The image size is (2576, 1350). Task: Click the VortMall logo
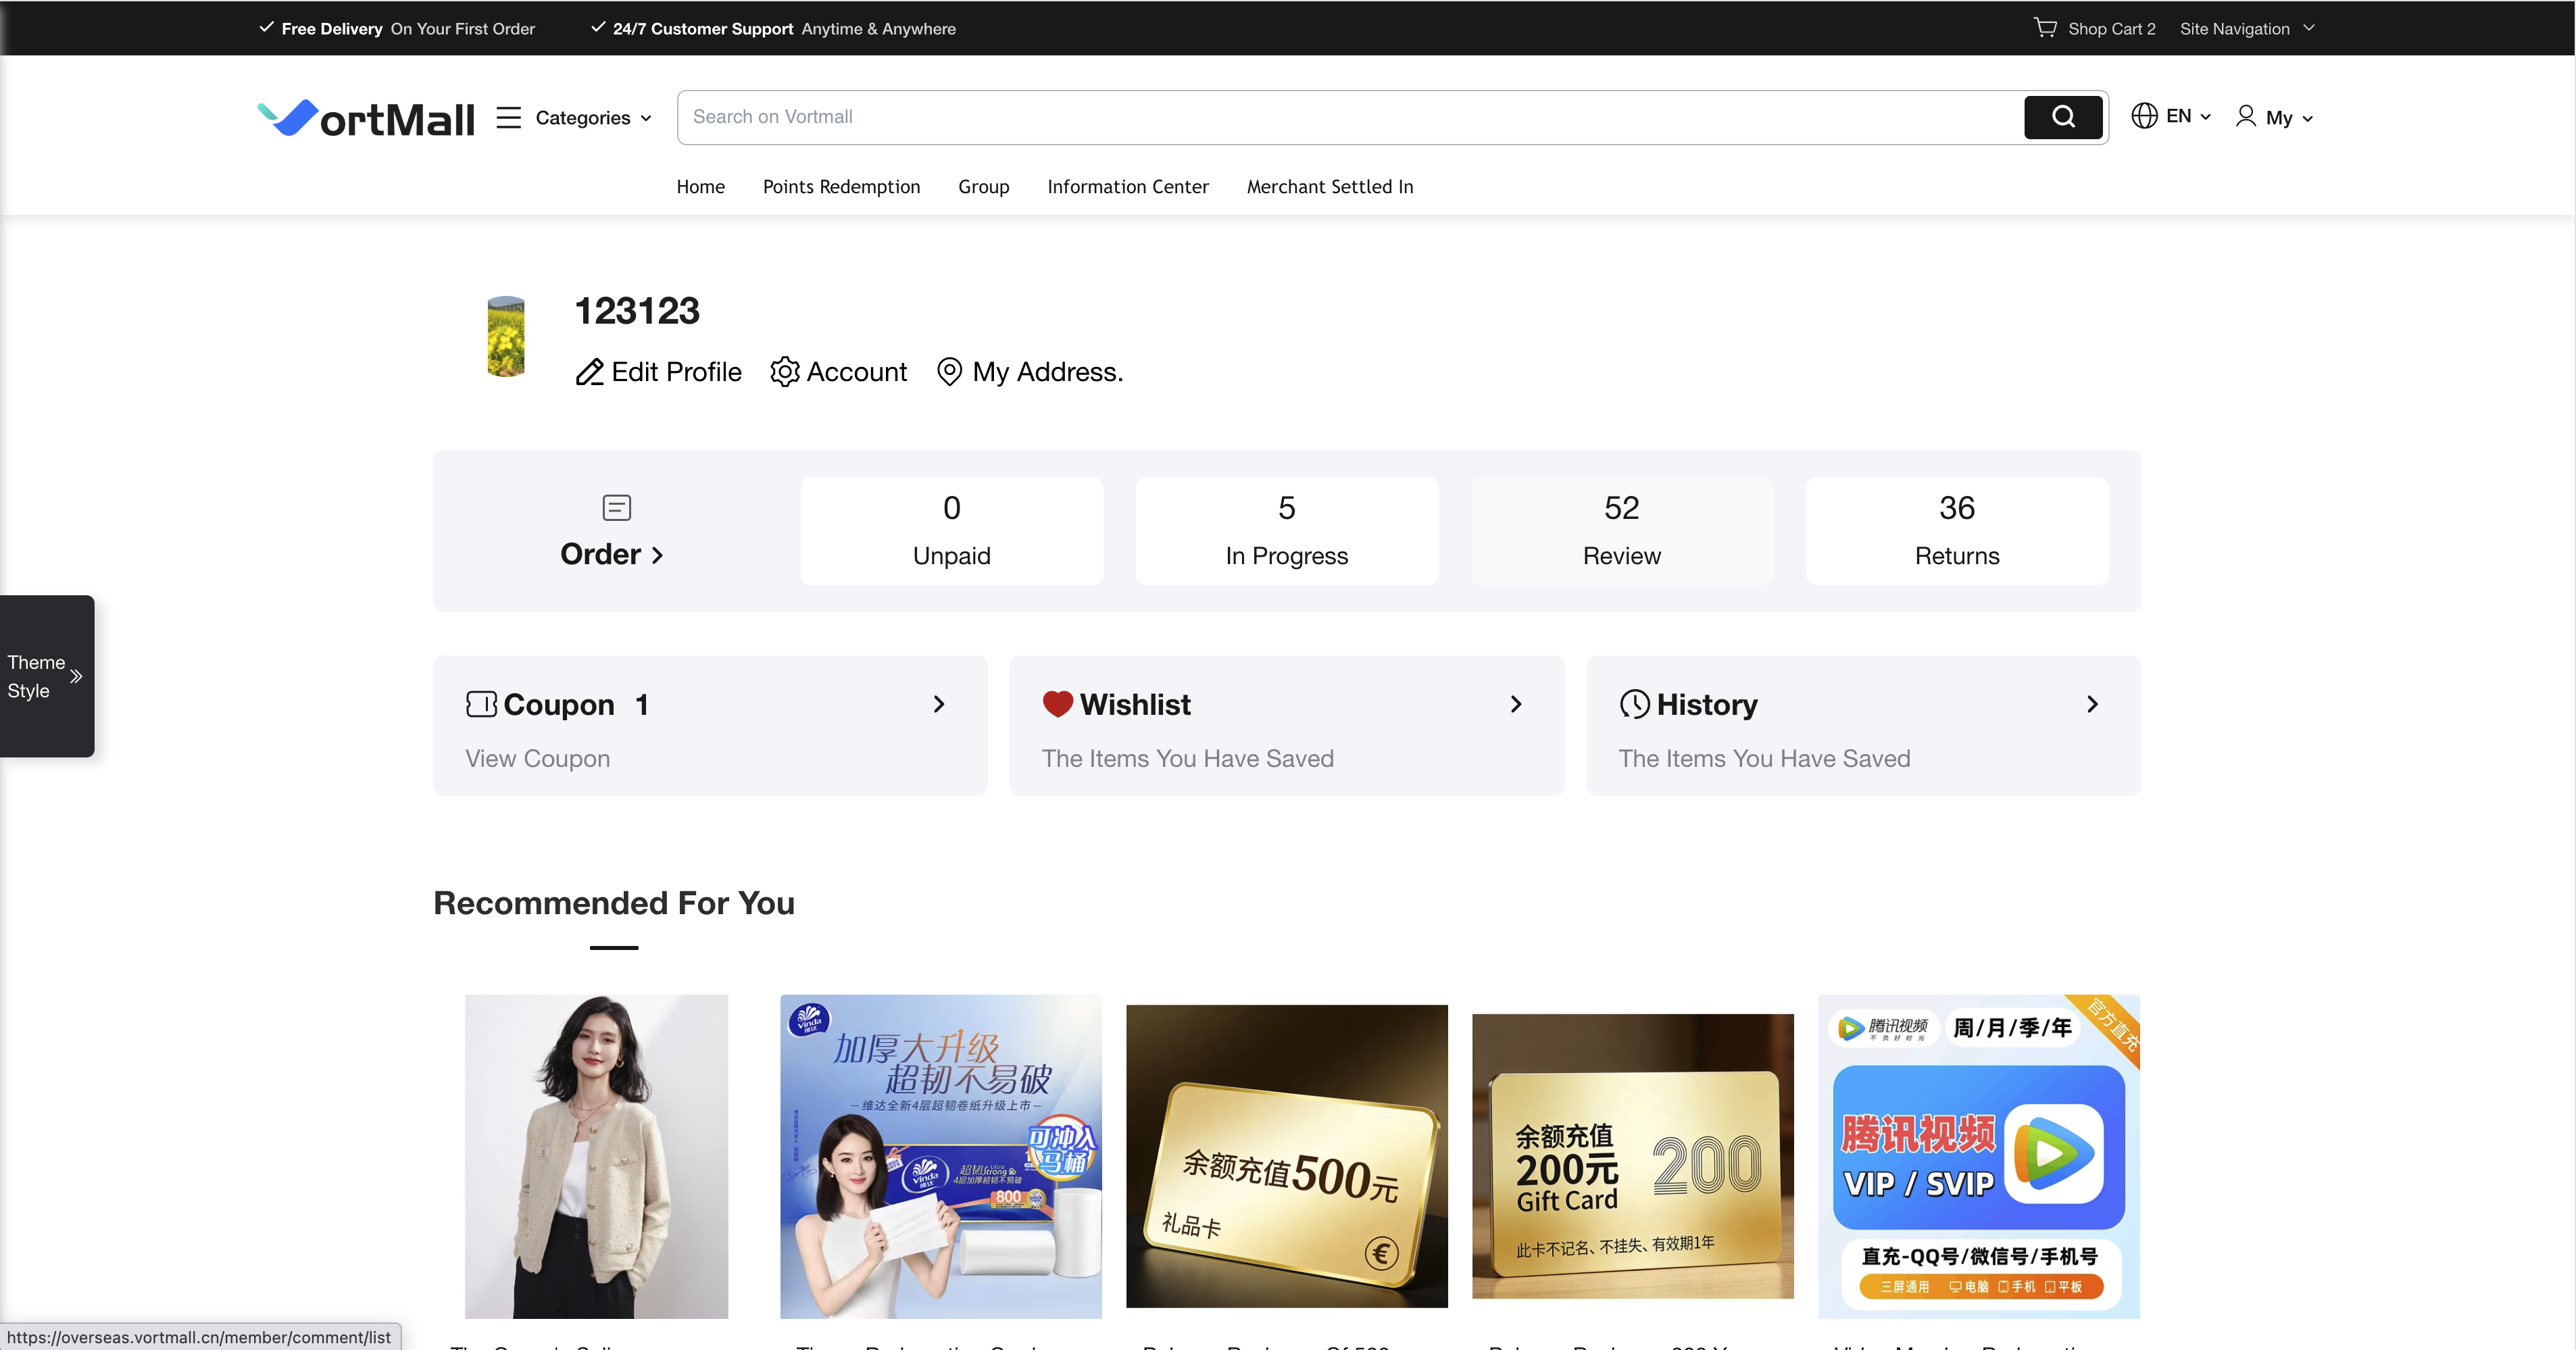(x=366, y=118)
